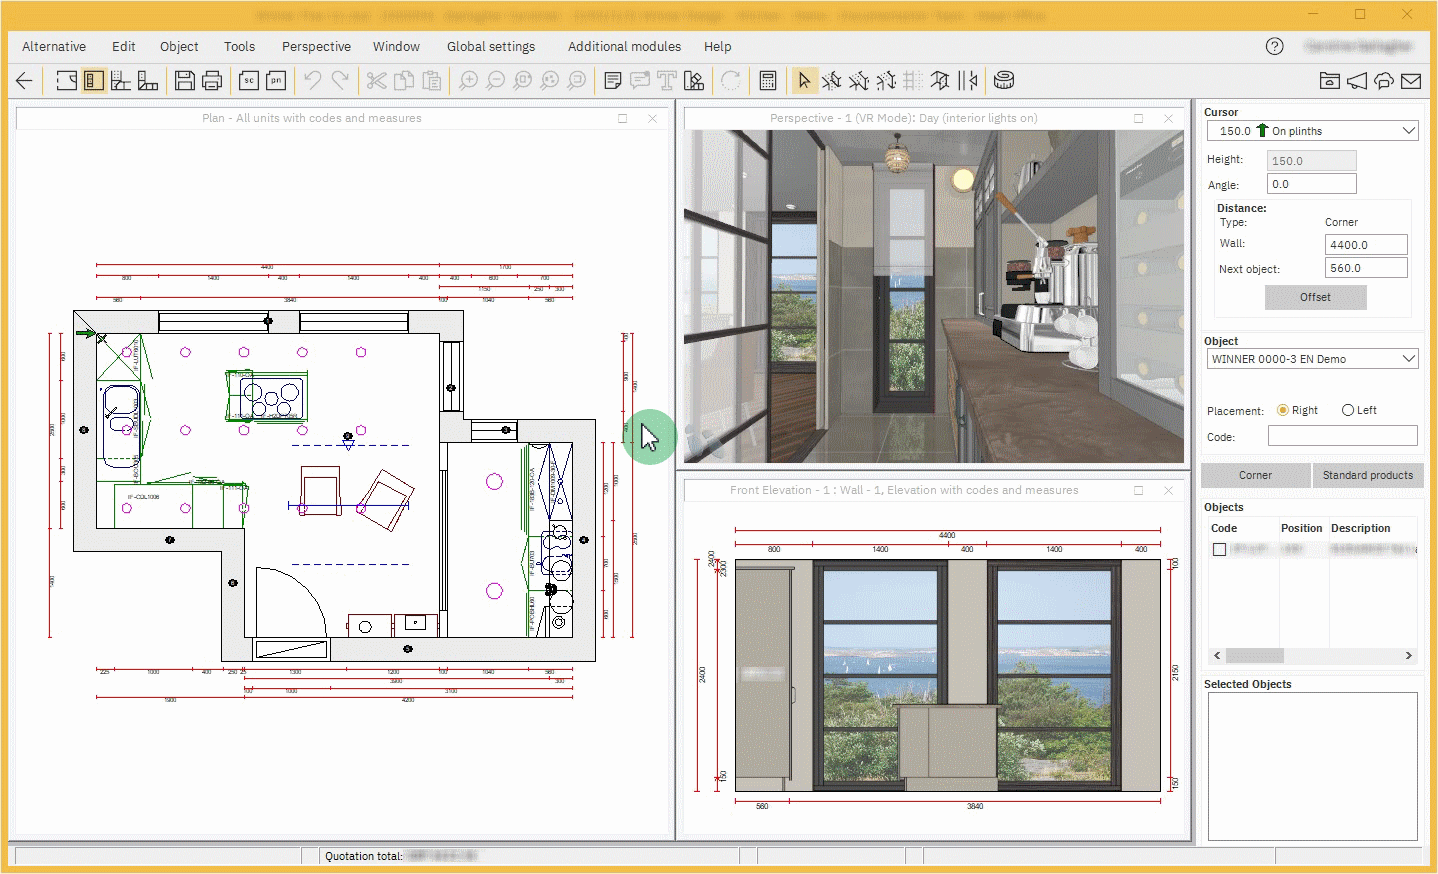The height and width of the screenshot is (874, 1438).
Task: Open the calculator tool icon
Action: (768, 81)
